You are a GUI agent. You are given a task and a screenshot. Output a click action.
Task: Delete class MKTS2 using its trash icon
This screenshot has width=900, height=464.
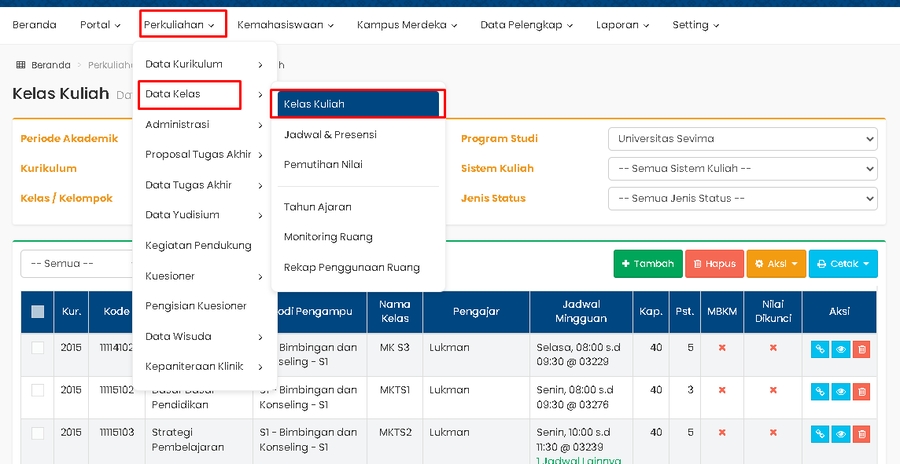[x=861, y=434]
